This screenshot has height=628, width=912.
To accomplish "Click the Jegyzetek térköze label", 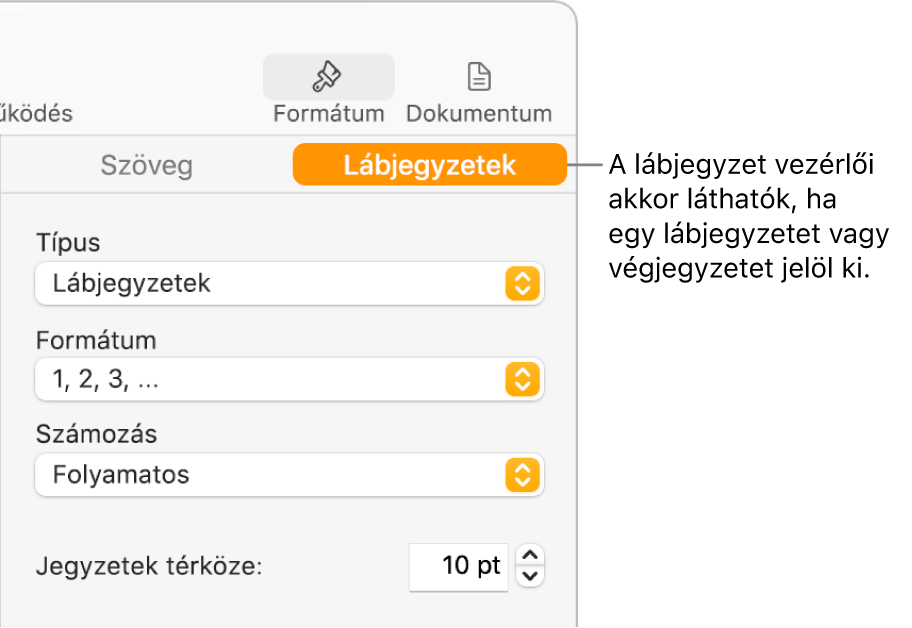I will (x=148, y=566).
